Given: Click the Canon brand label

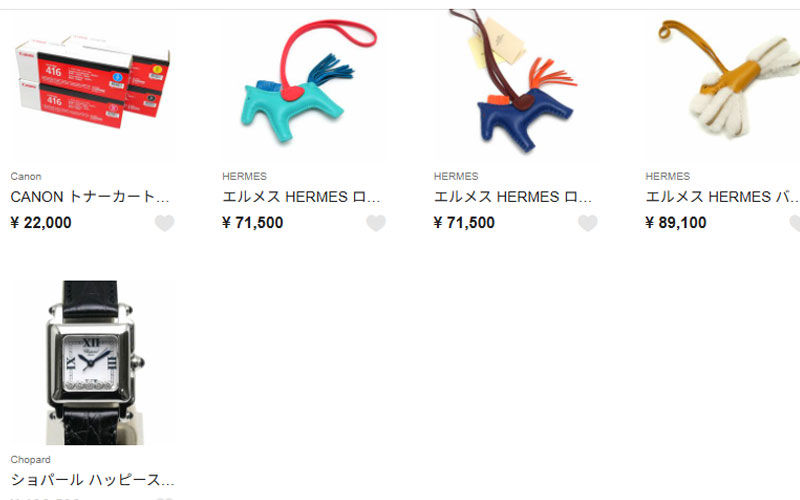Looking at the screenshot, I should [26, 177].
